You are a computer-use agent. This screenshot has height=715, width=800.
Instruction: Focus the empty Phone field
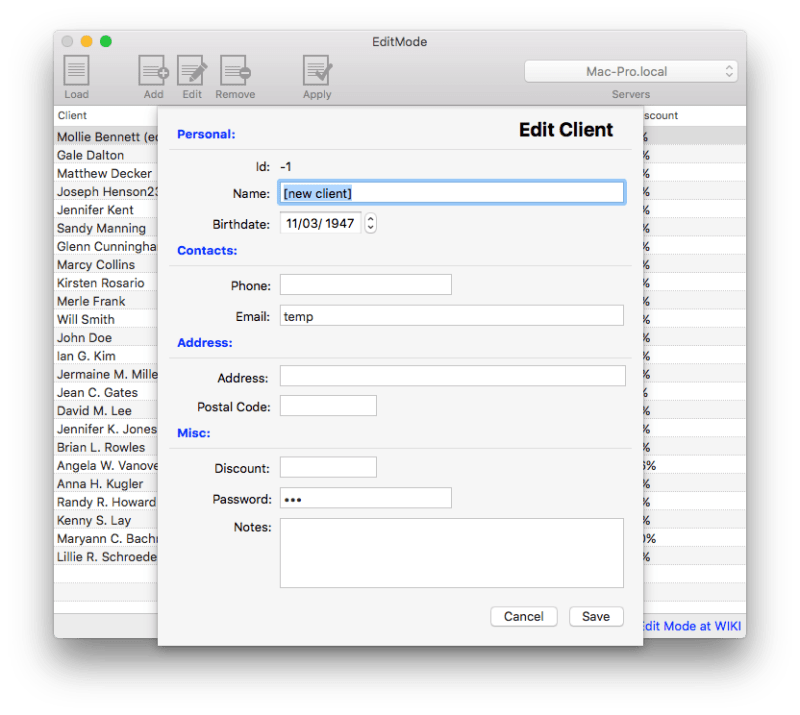[x=365, y=284]
